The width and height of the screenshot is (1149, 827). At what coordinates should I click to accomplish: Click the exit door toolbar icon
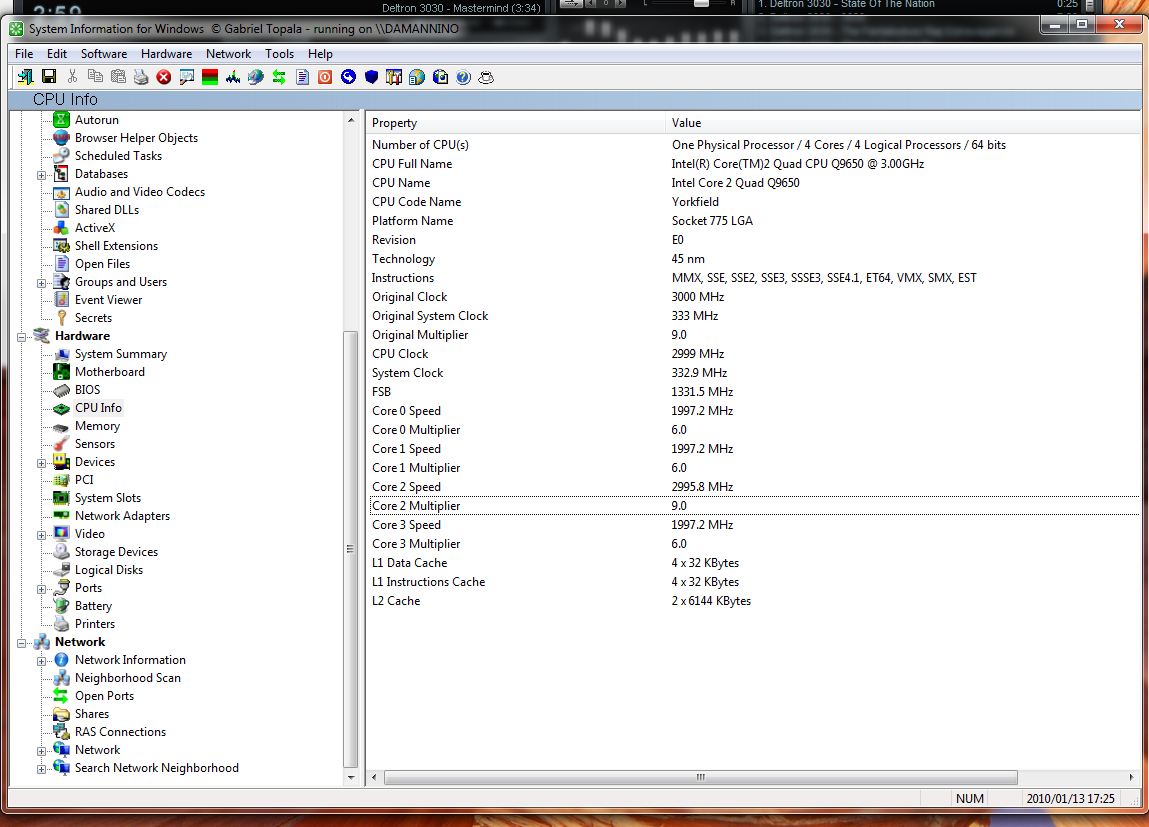pyautogui.click(x=26, y=77)
